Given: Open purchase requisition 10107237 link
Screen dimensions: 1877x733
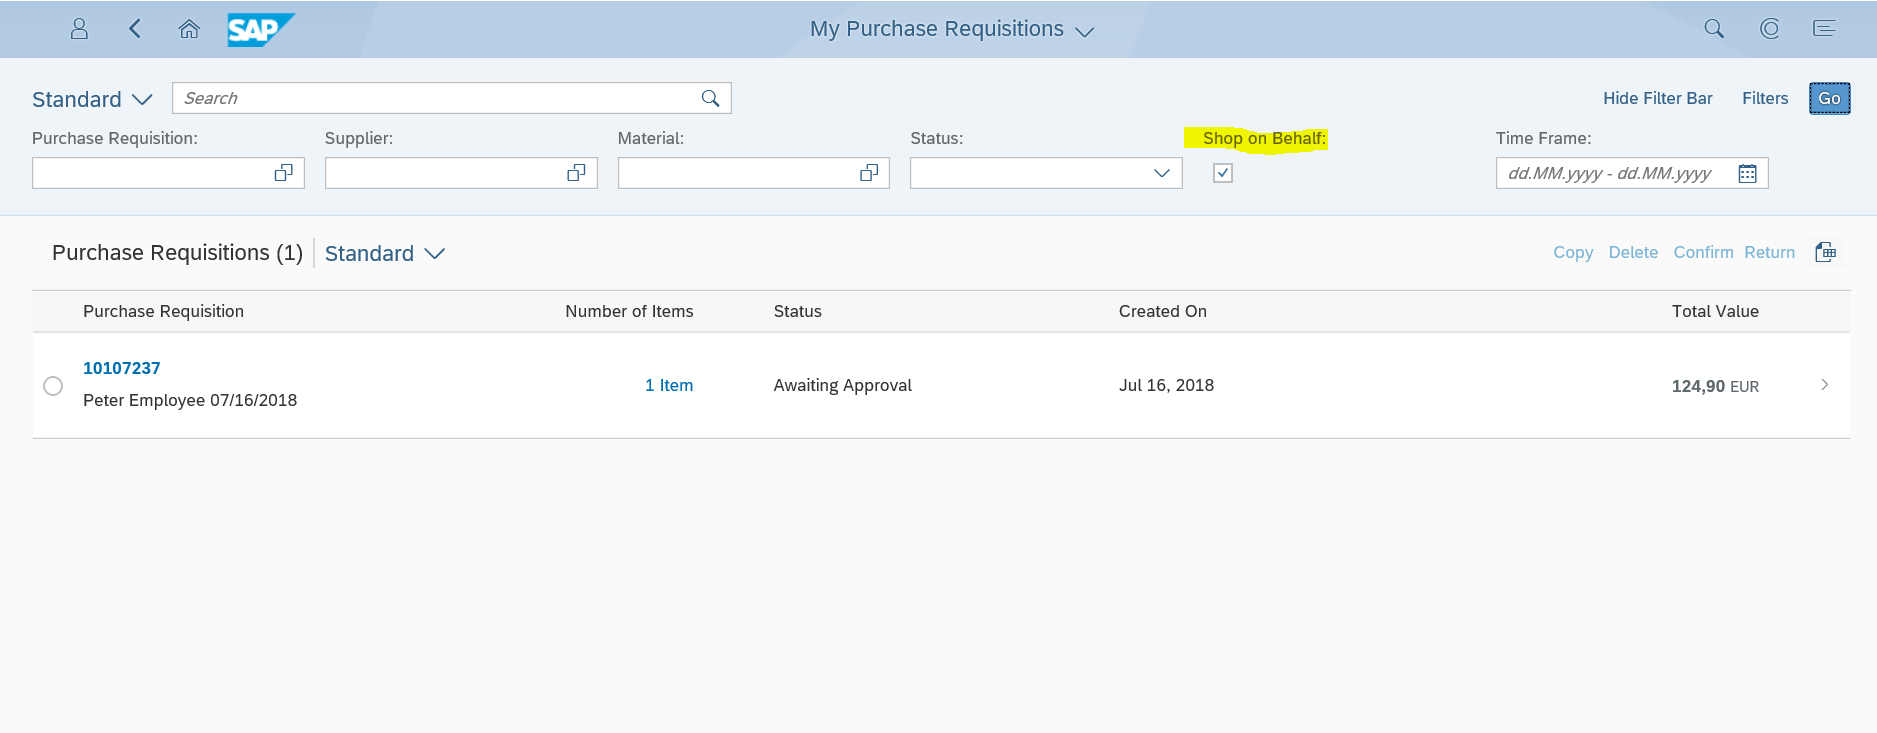Looking at the screenshot, I should [x=121, y=368].
